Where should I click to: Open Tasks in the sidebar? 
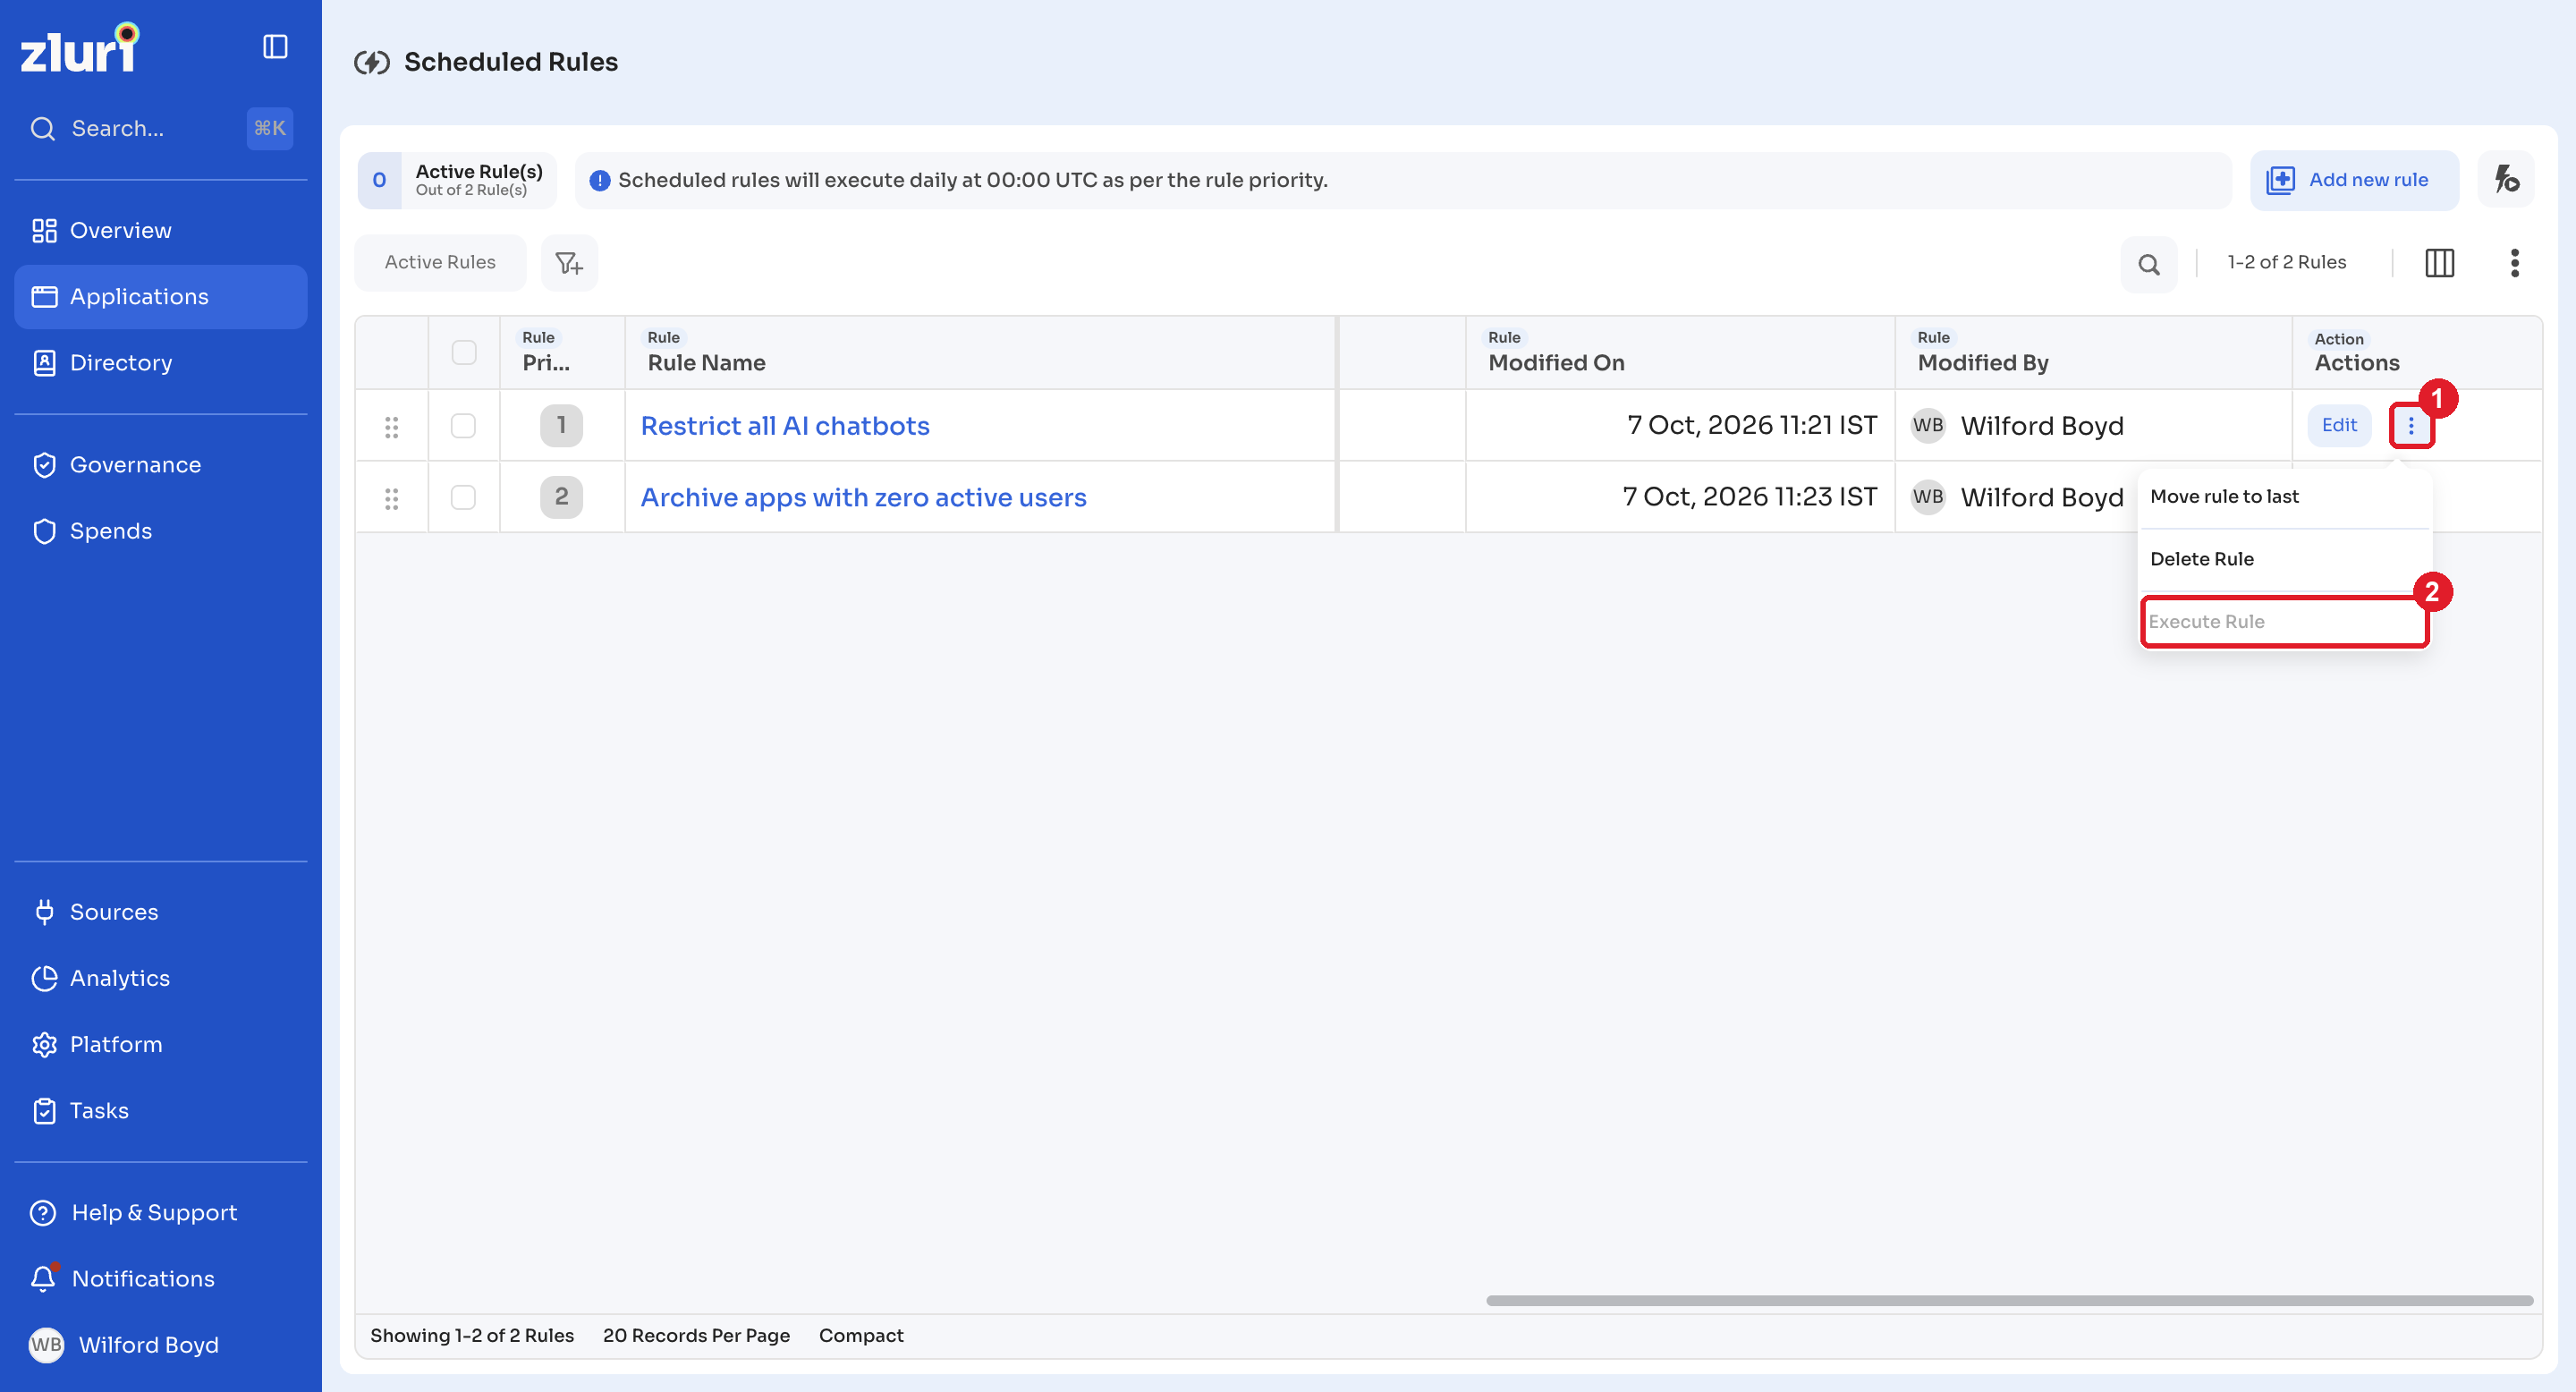click(160, 1110)
